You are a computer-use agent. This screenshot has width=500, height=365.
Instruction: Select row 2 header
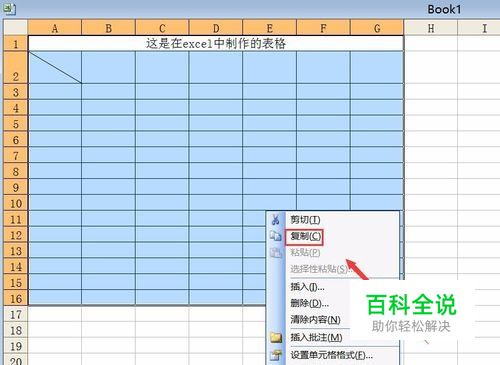[x=16, y=67]
